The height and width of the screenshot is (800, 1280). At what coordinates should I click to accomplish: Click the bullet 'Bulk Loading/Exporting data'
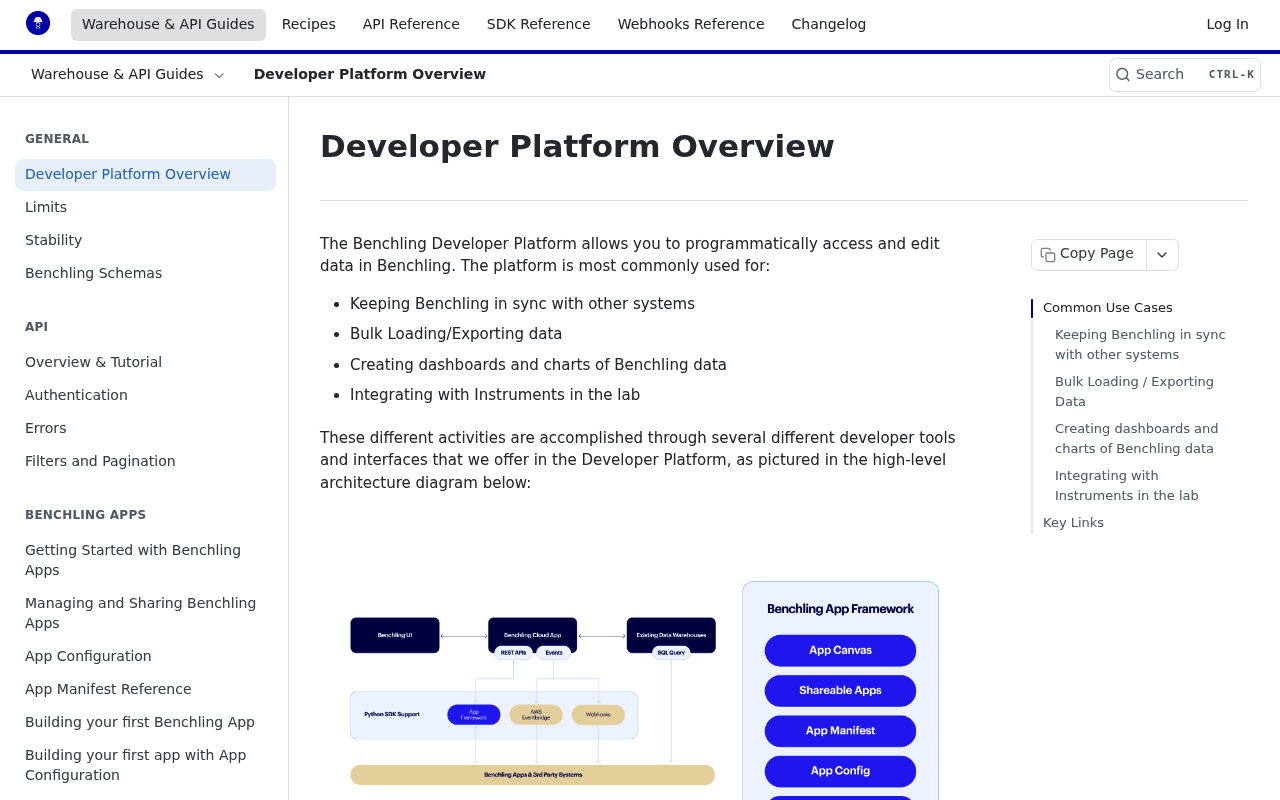point(456,334)
